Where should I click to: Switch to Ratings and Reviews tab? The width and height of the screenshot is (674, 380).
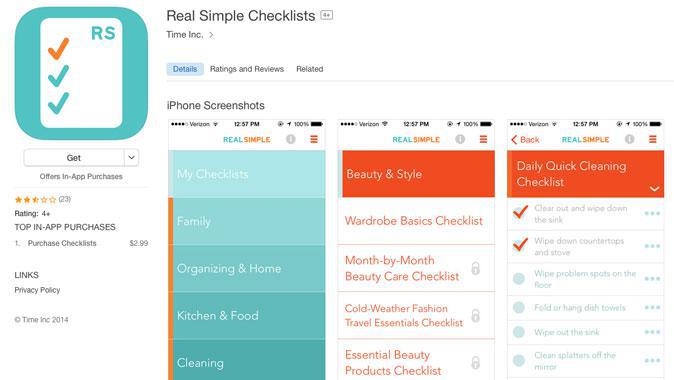[x=247, y=69]
